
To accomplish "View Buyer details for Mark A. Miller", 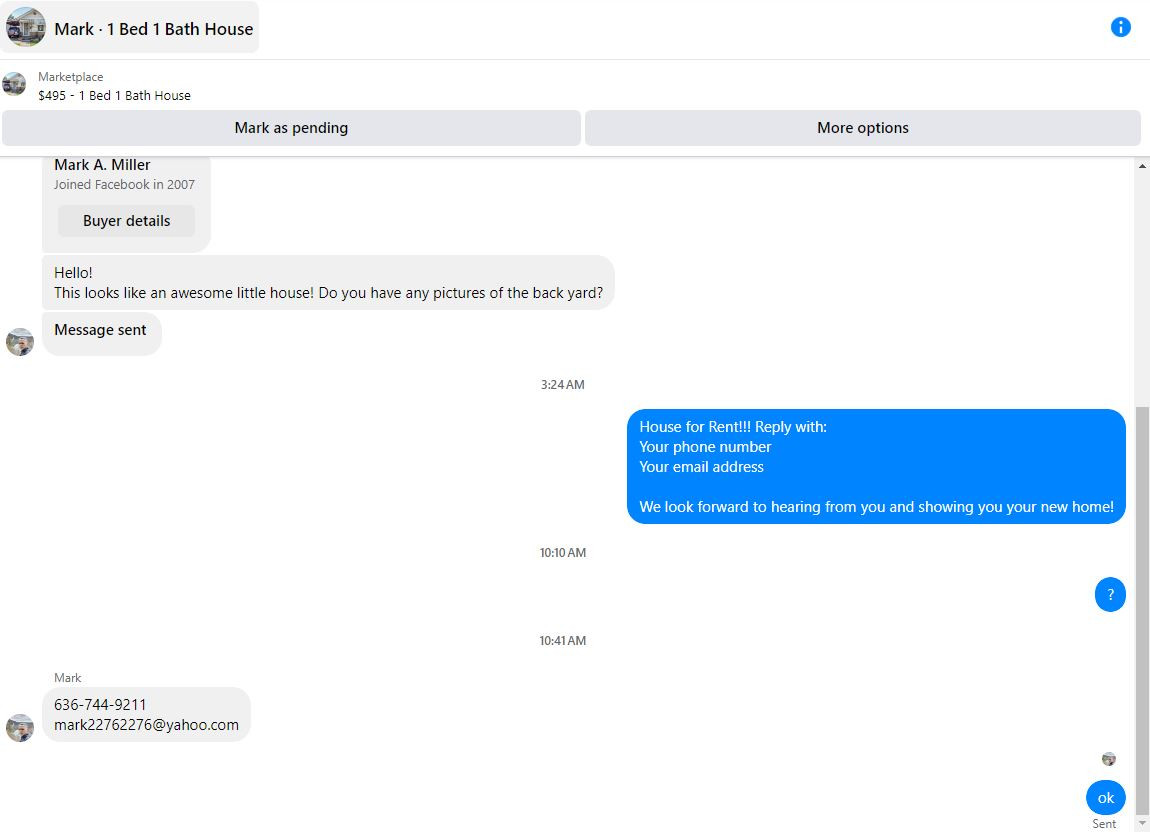I will (126, 221).
